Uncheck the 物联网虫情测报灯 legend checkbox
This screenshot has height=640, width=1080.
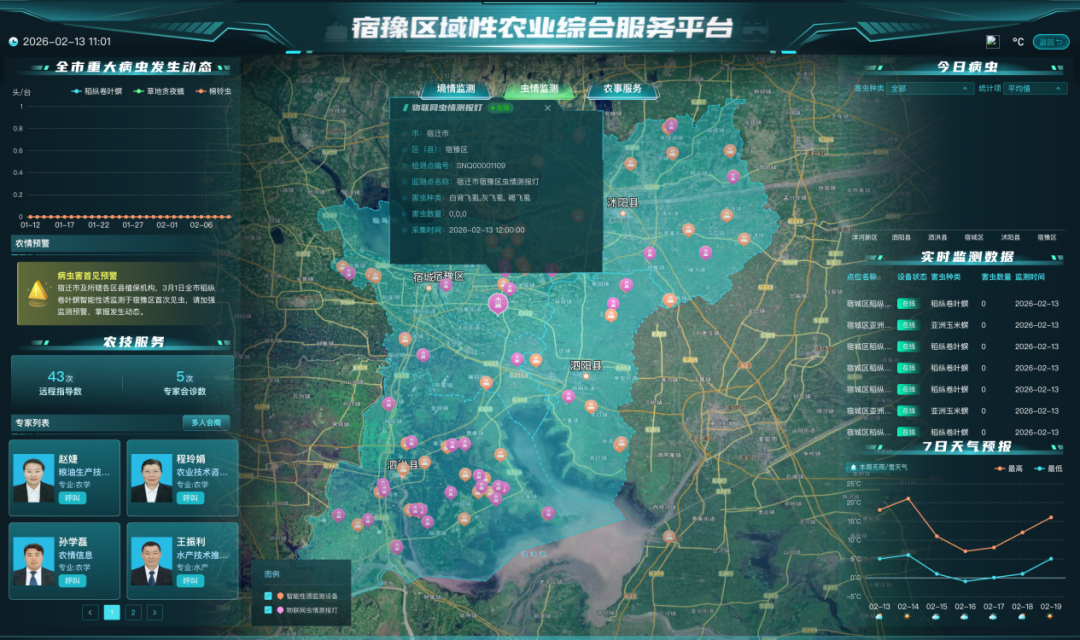coord(268,610)
